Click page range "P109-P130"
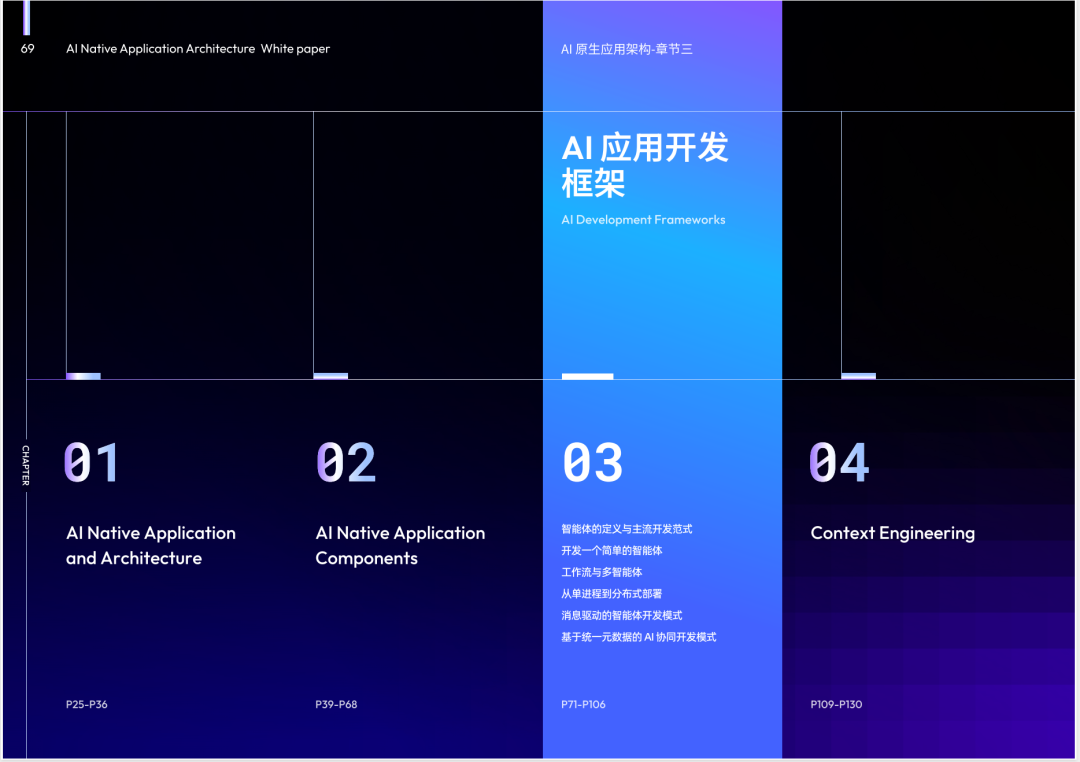1080x762 pixels. (836, 704)
